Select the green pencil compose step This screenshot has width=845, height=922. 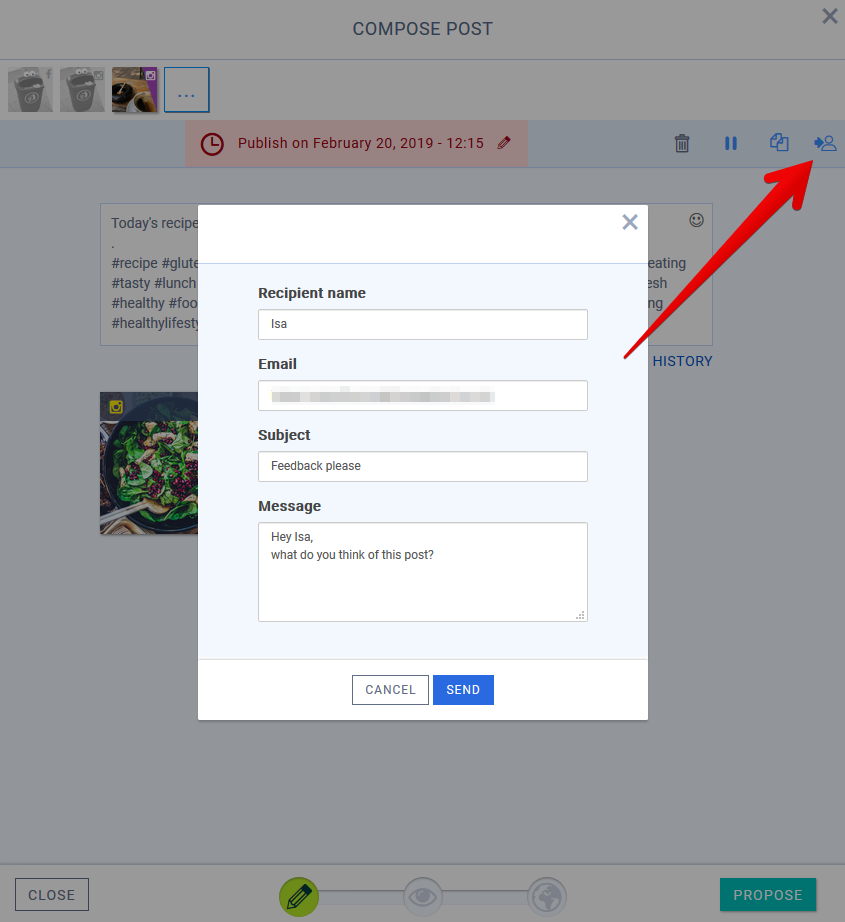coord(298,896)
